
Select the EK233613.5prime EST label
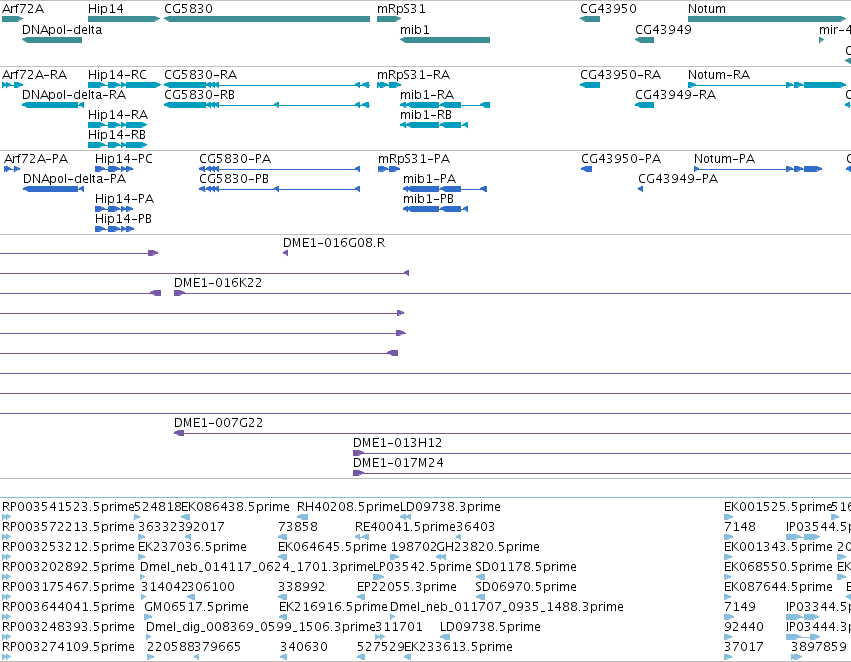[x=458, y=648]
